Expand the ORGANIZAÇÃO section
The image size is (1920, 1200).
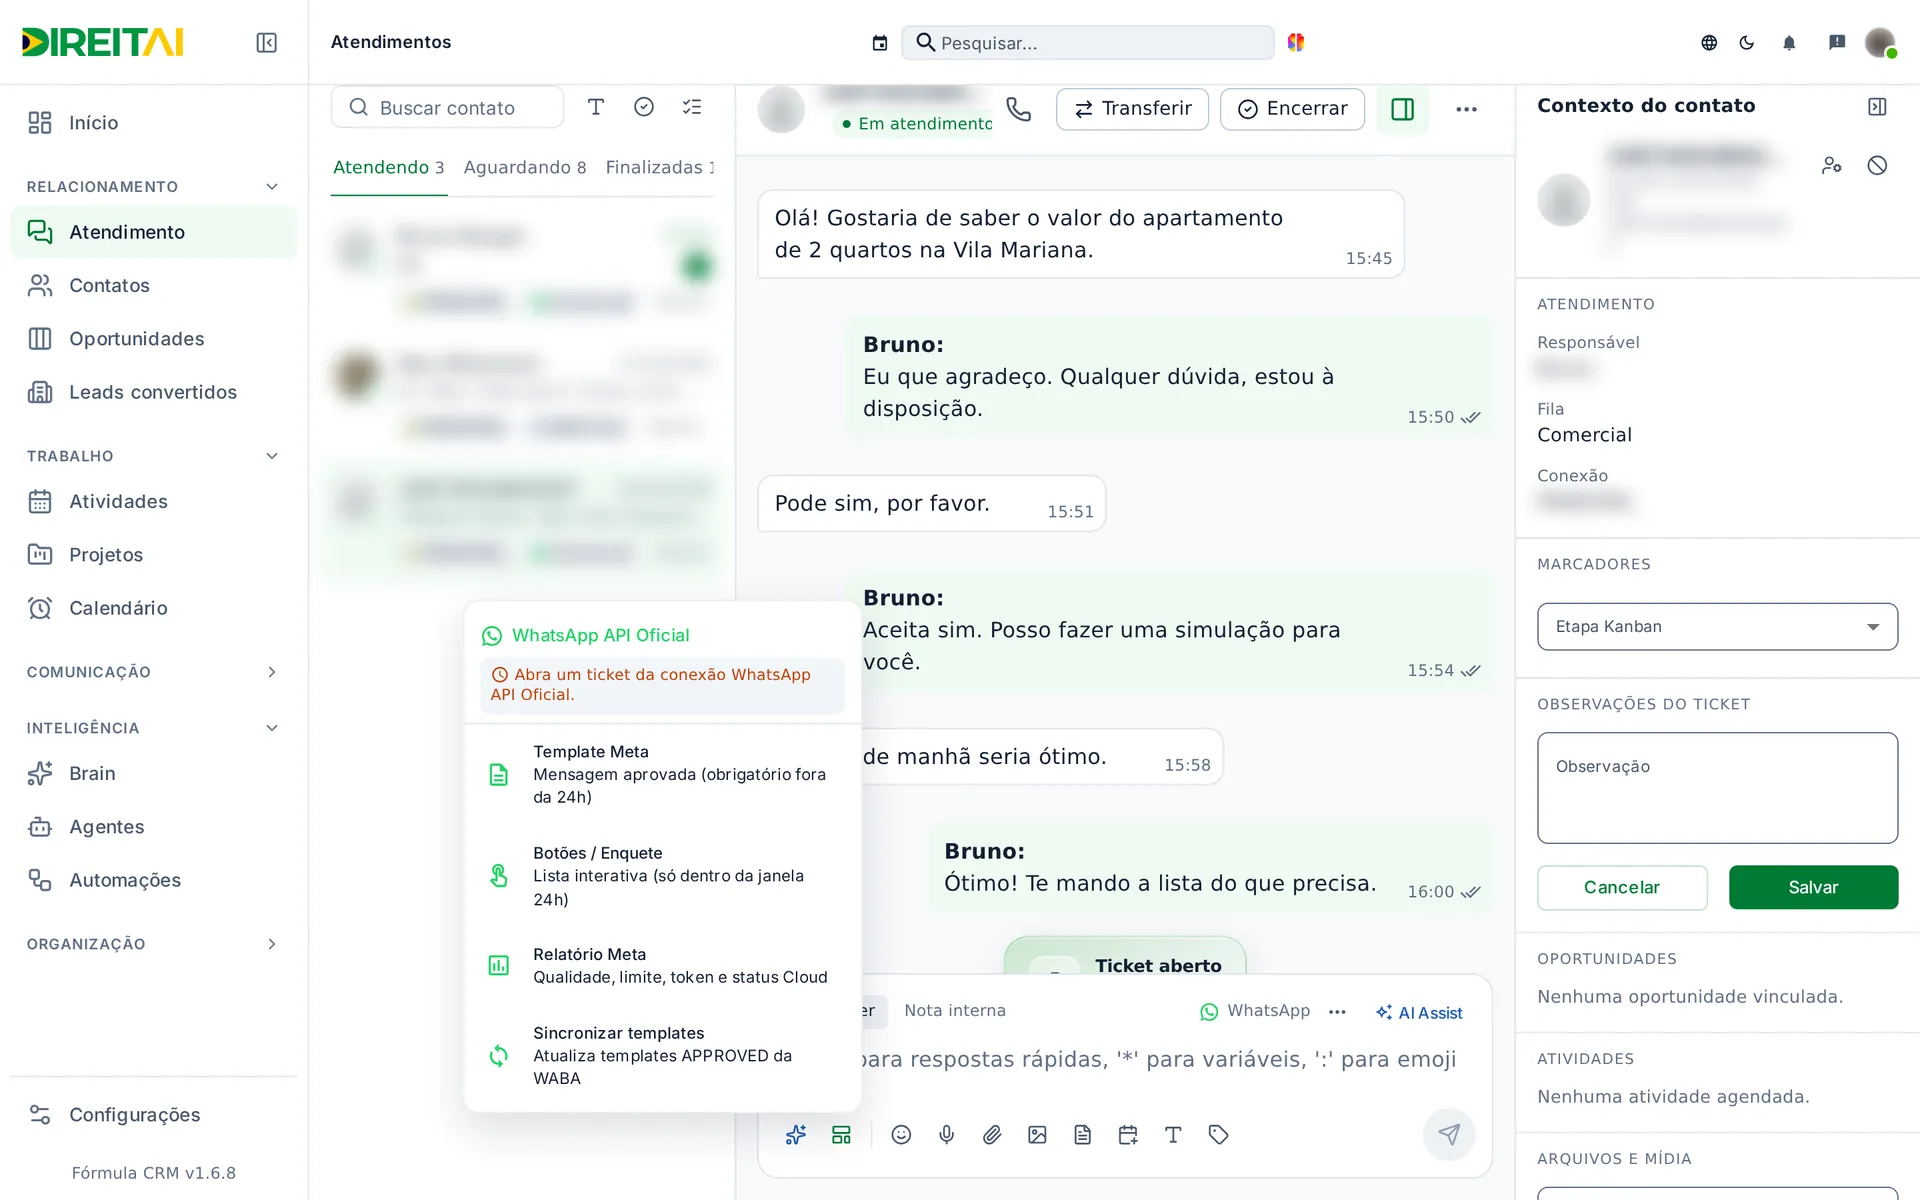(x=272, y=944)
